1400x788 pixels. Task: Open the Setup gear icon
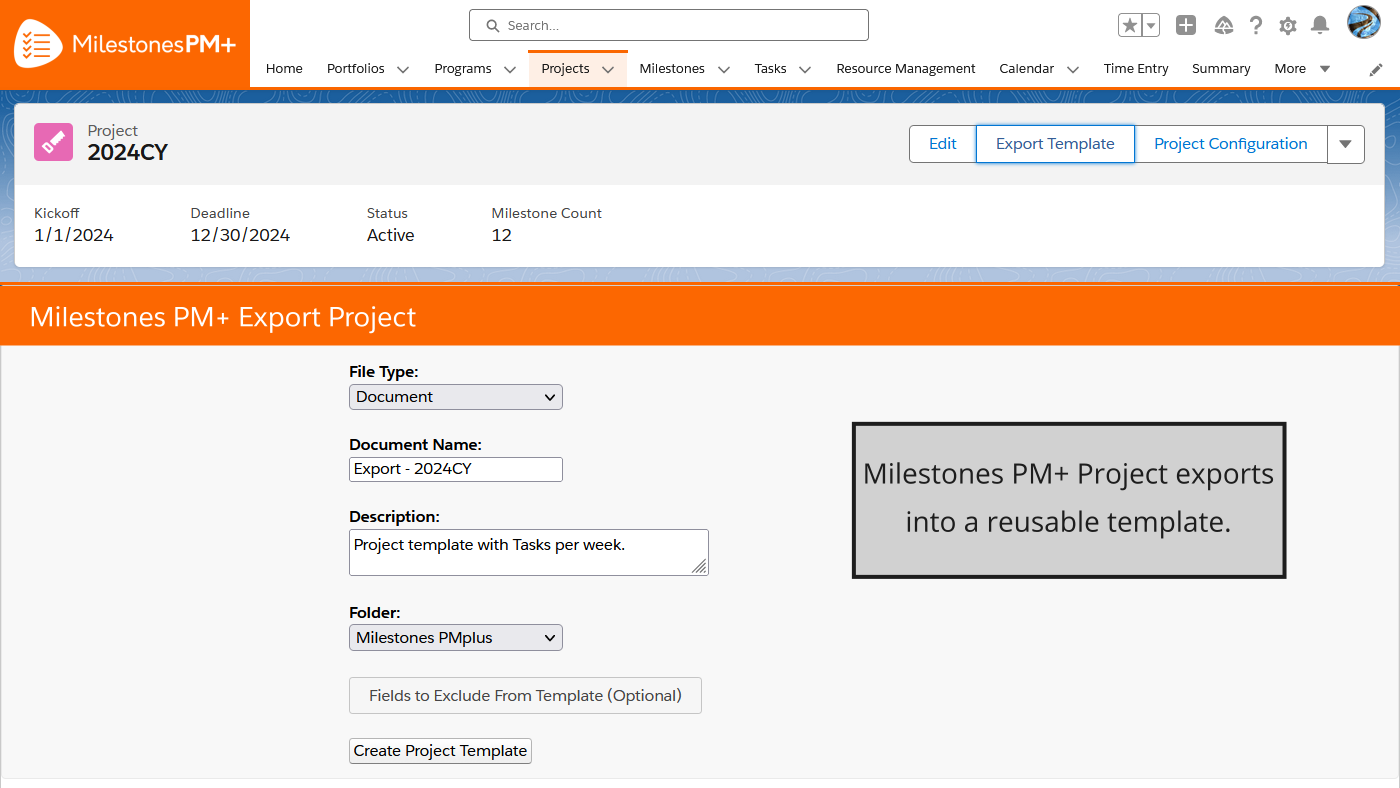click(x=1288, y=26)
